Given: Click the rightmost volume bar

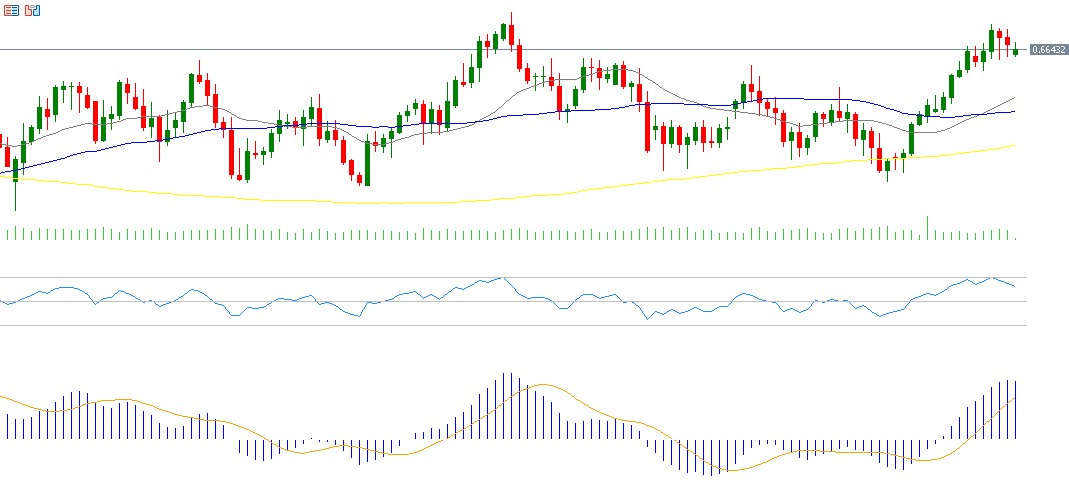Looking at the screenshot, I should tap(1015, 237).
